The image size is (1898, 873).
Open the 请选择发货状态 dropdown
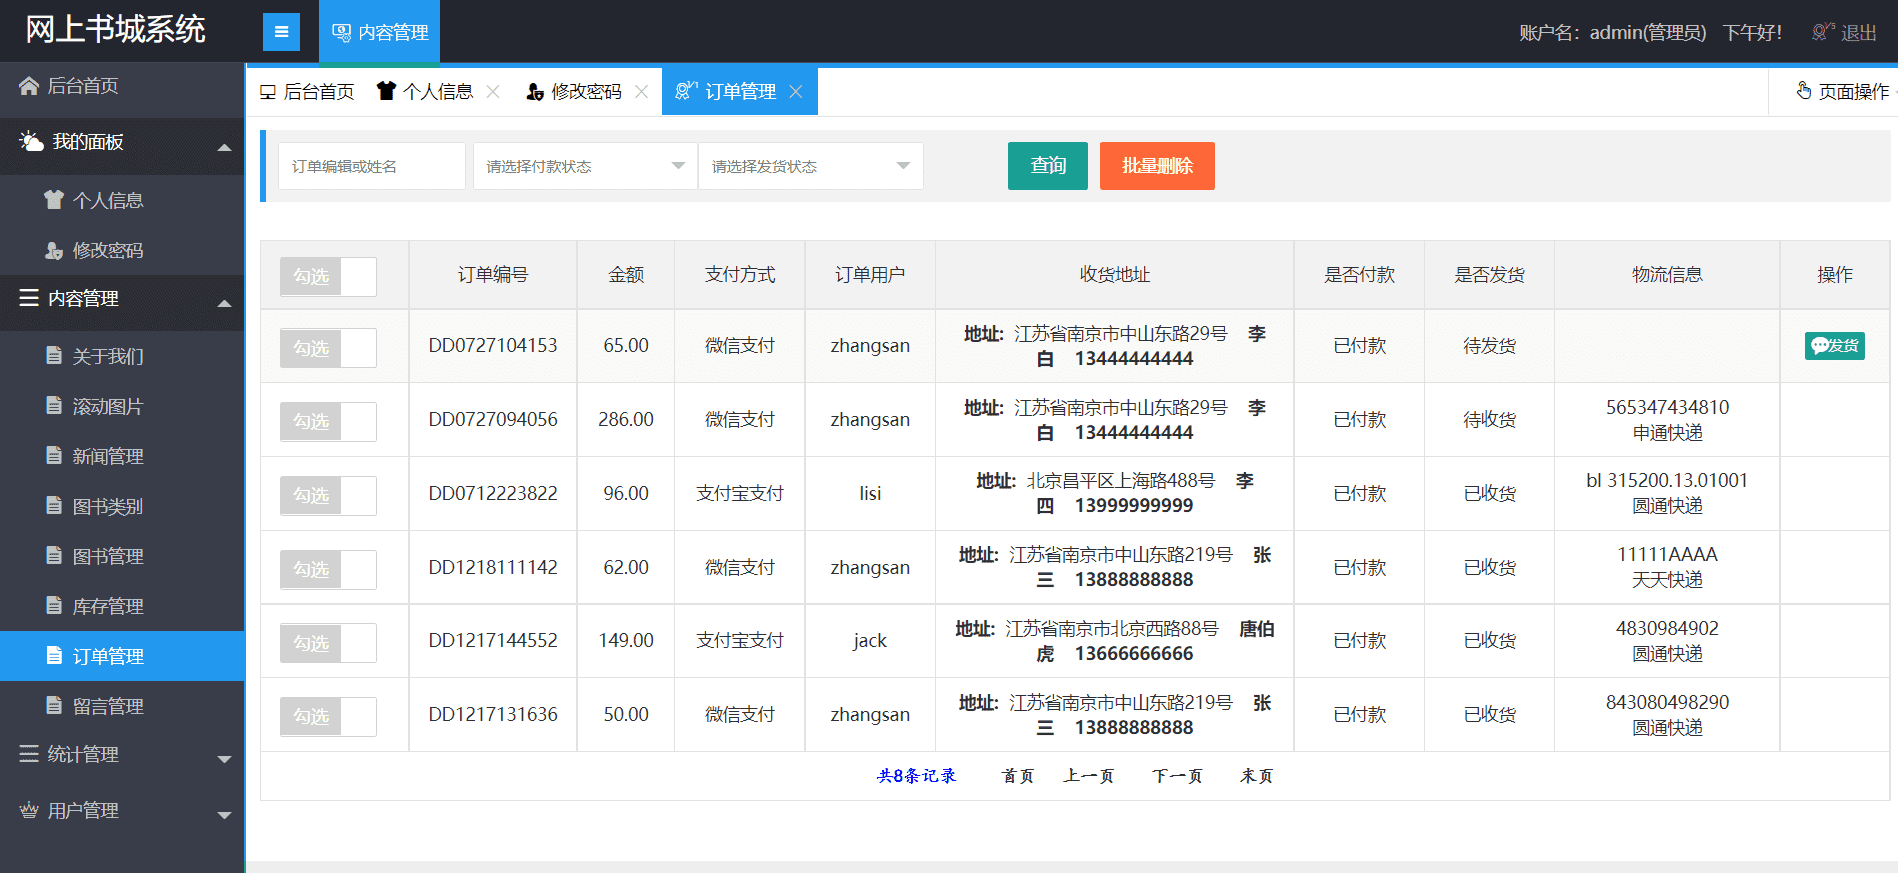810,166
